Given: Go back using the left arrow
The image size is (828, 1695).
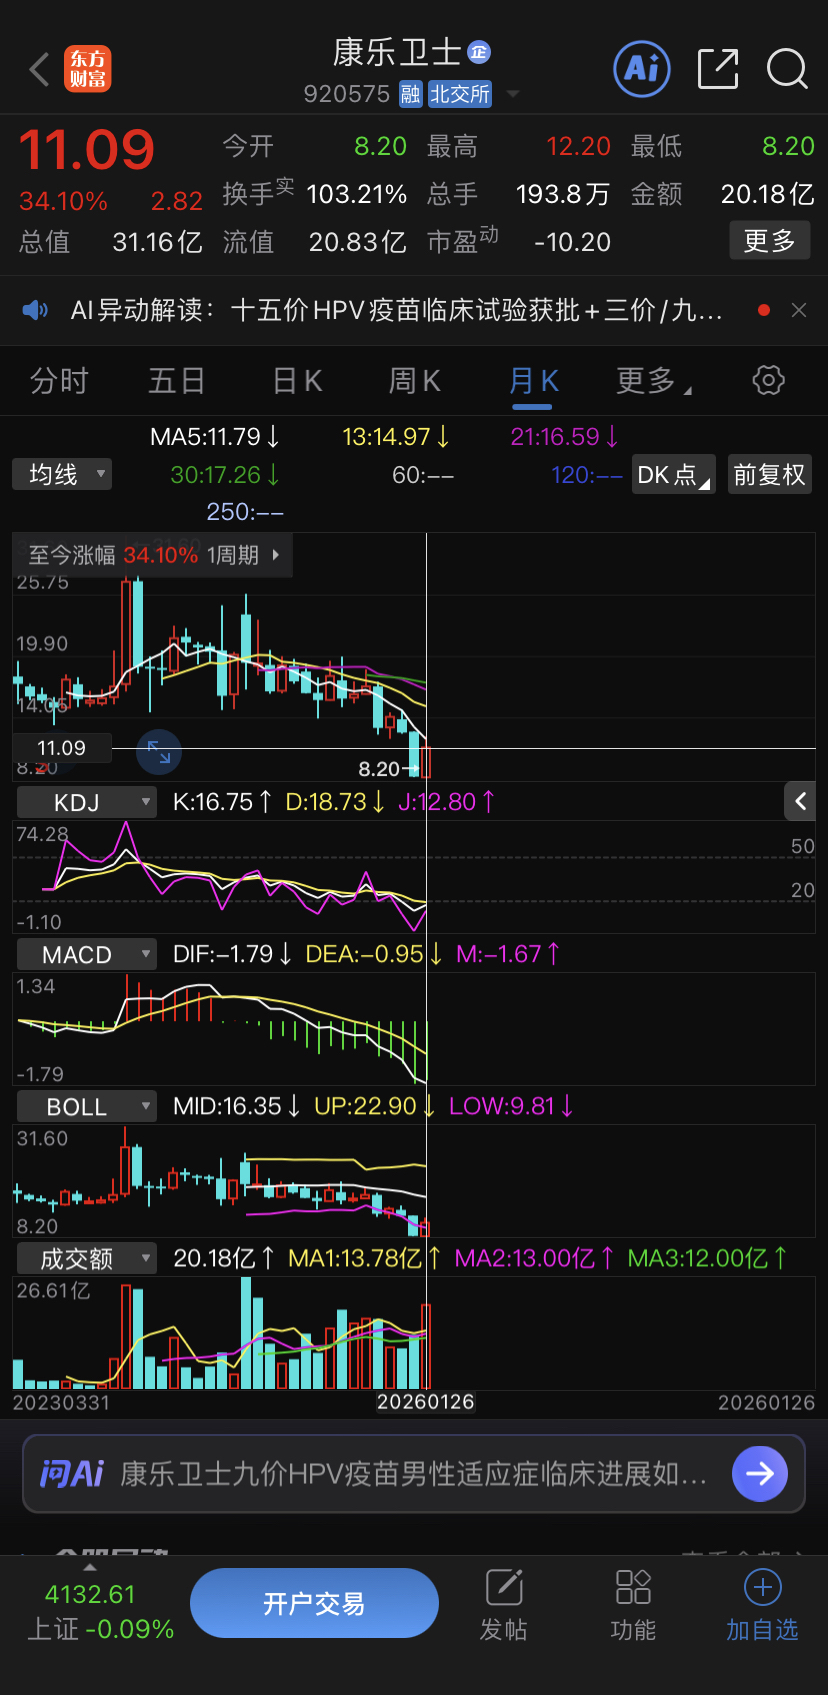Looking at the screenshot, I should [40, 70].
